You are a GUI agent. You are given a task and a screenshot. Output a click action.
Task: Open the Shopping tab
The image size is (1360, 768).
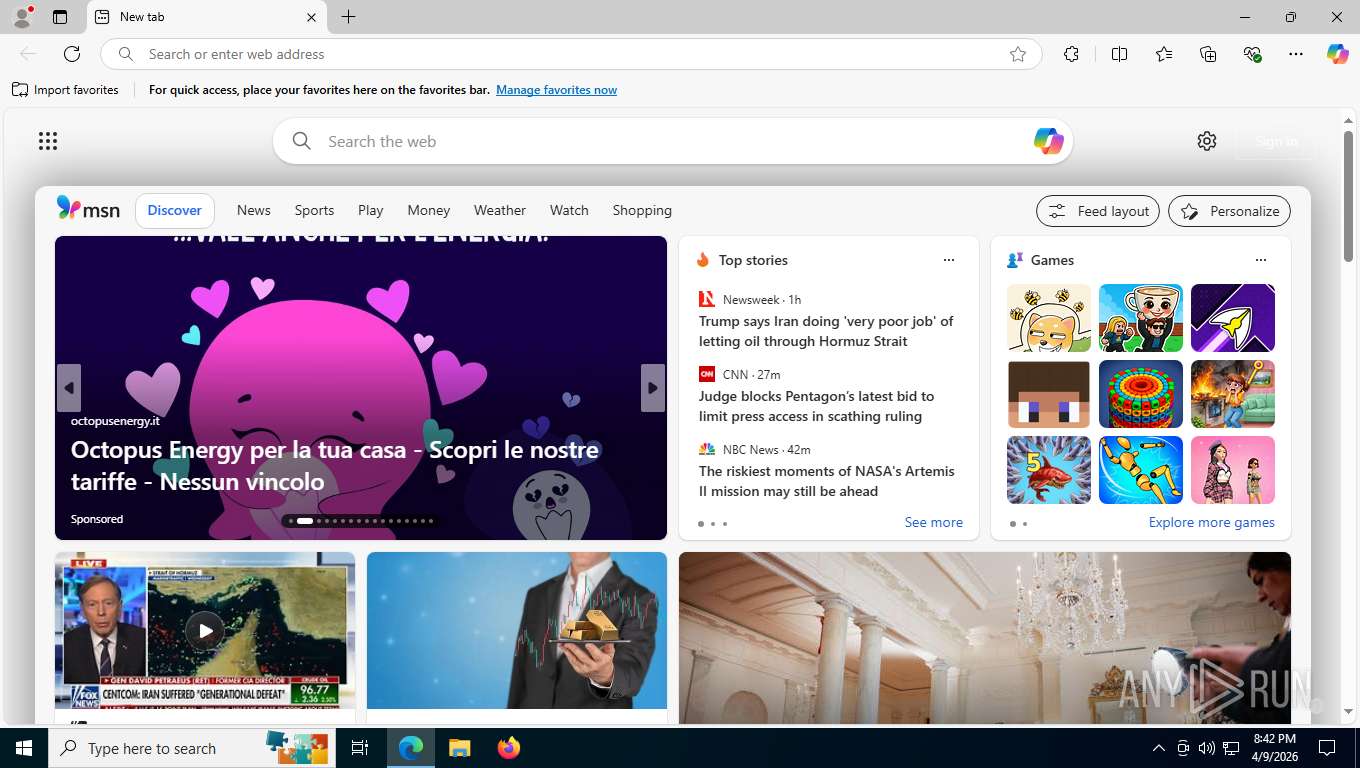[x=642, y=210]
